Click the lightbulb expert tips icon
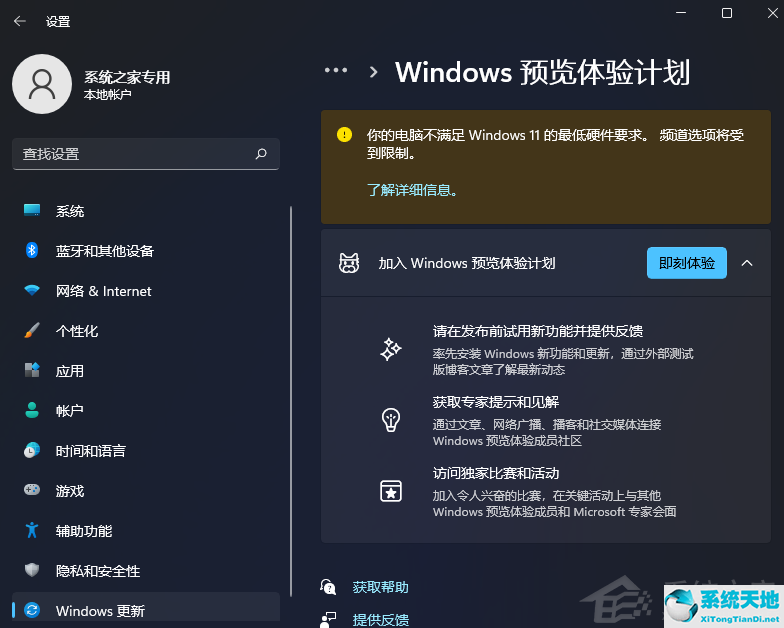The height and width of the screenshot is (628, 784). [x=391, y=420]
